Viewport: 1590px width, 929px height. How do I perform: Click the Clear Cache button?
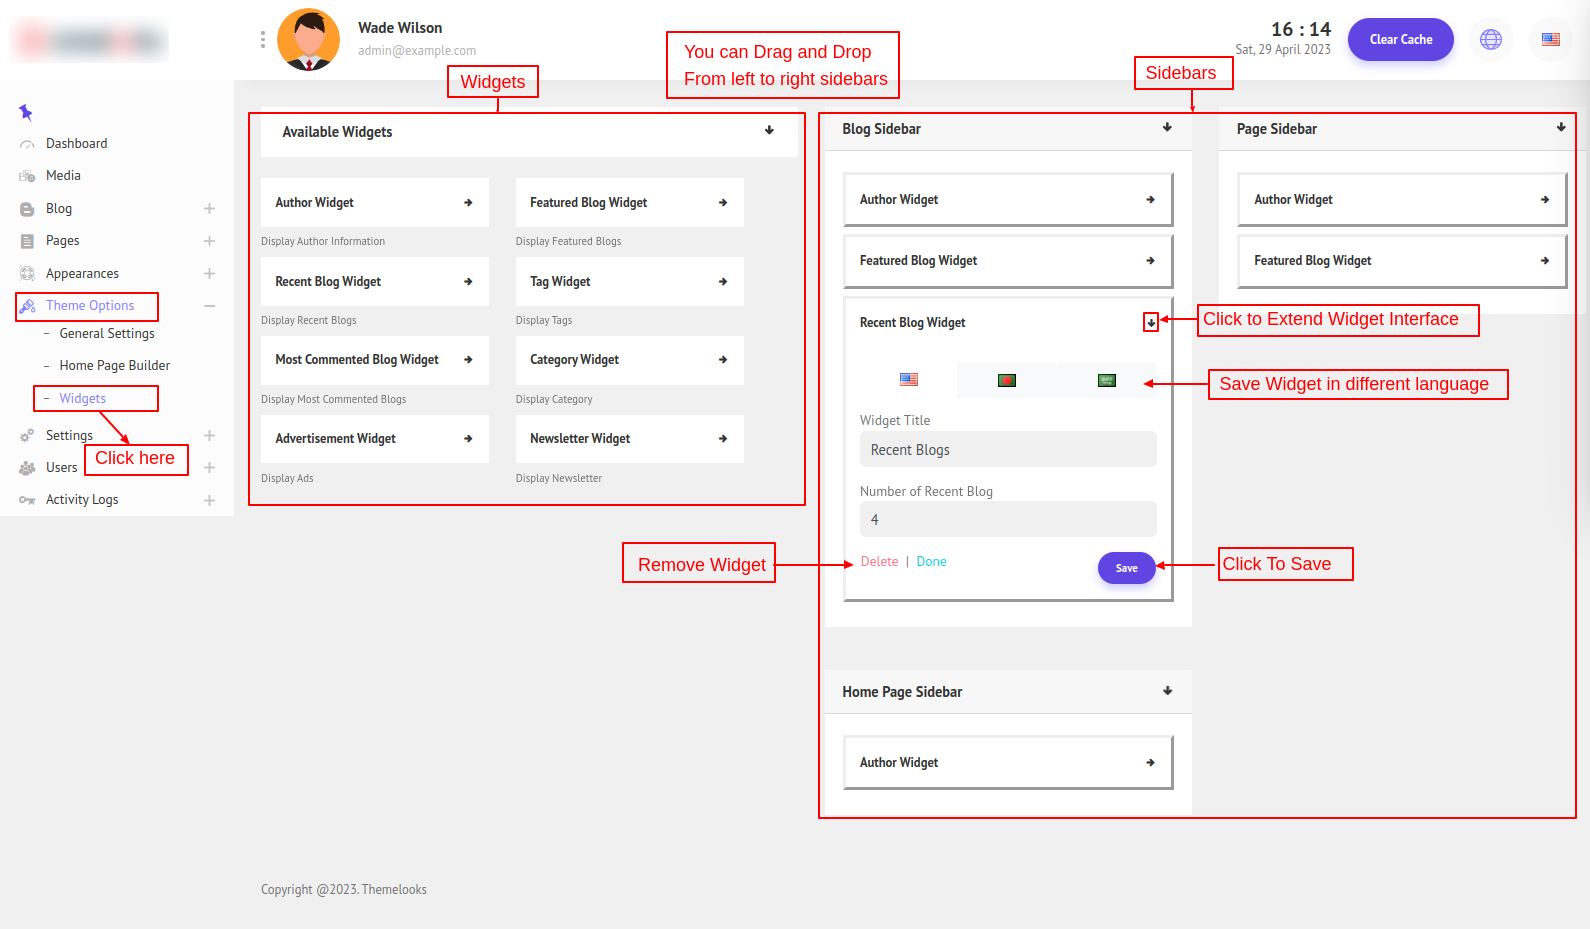click(1400, 40)
